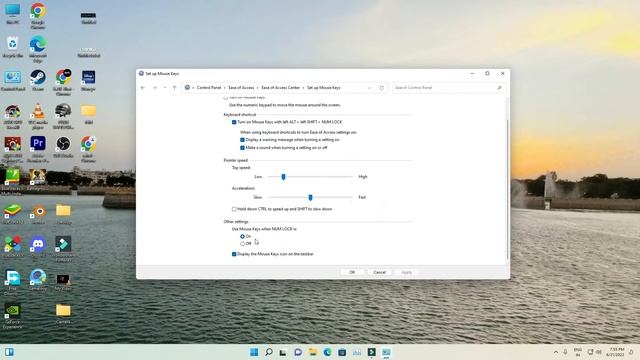The width and height of the screenshot is (640, 360).
Task: Select the On radio button for NUM LOCK
Action: click(242, 236)
